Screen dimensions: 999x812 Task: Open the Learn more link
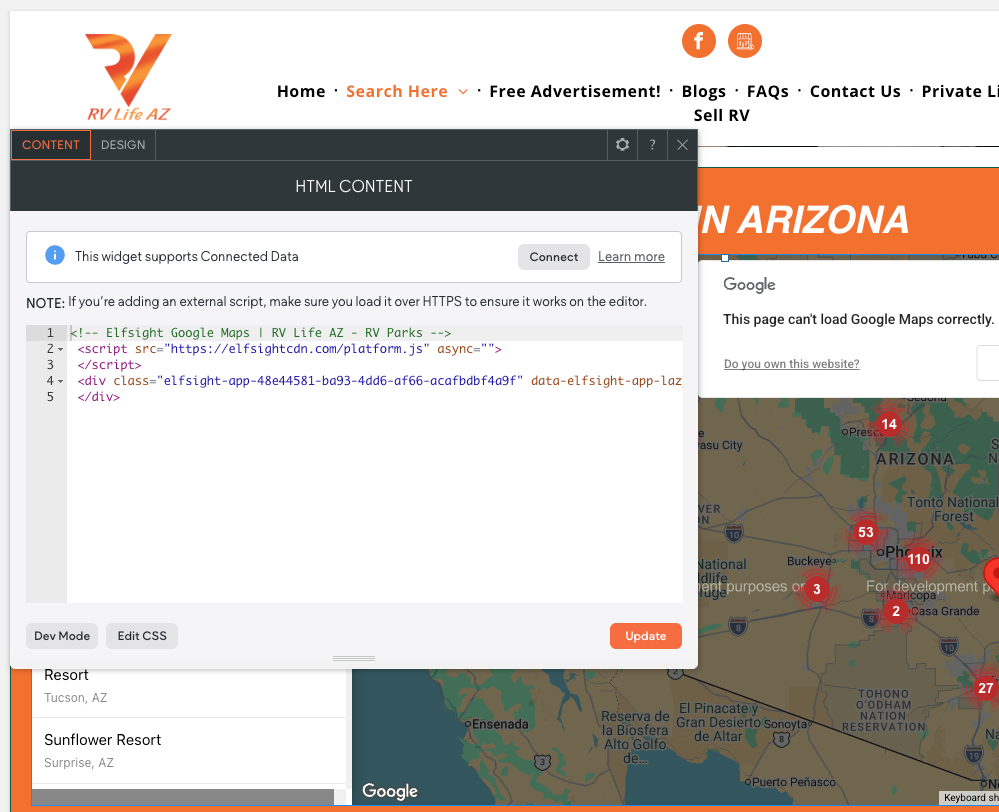(631, 257)
